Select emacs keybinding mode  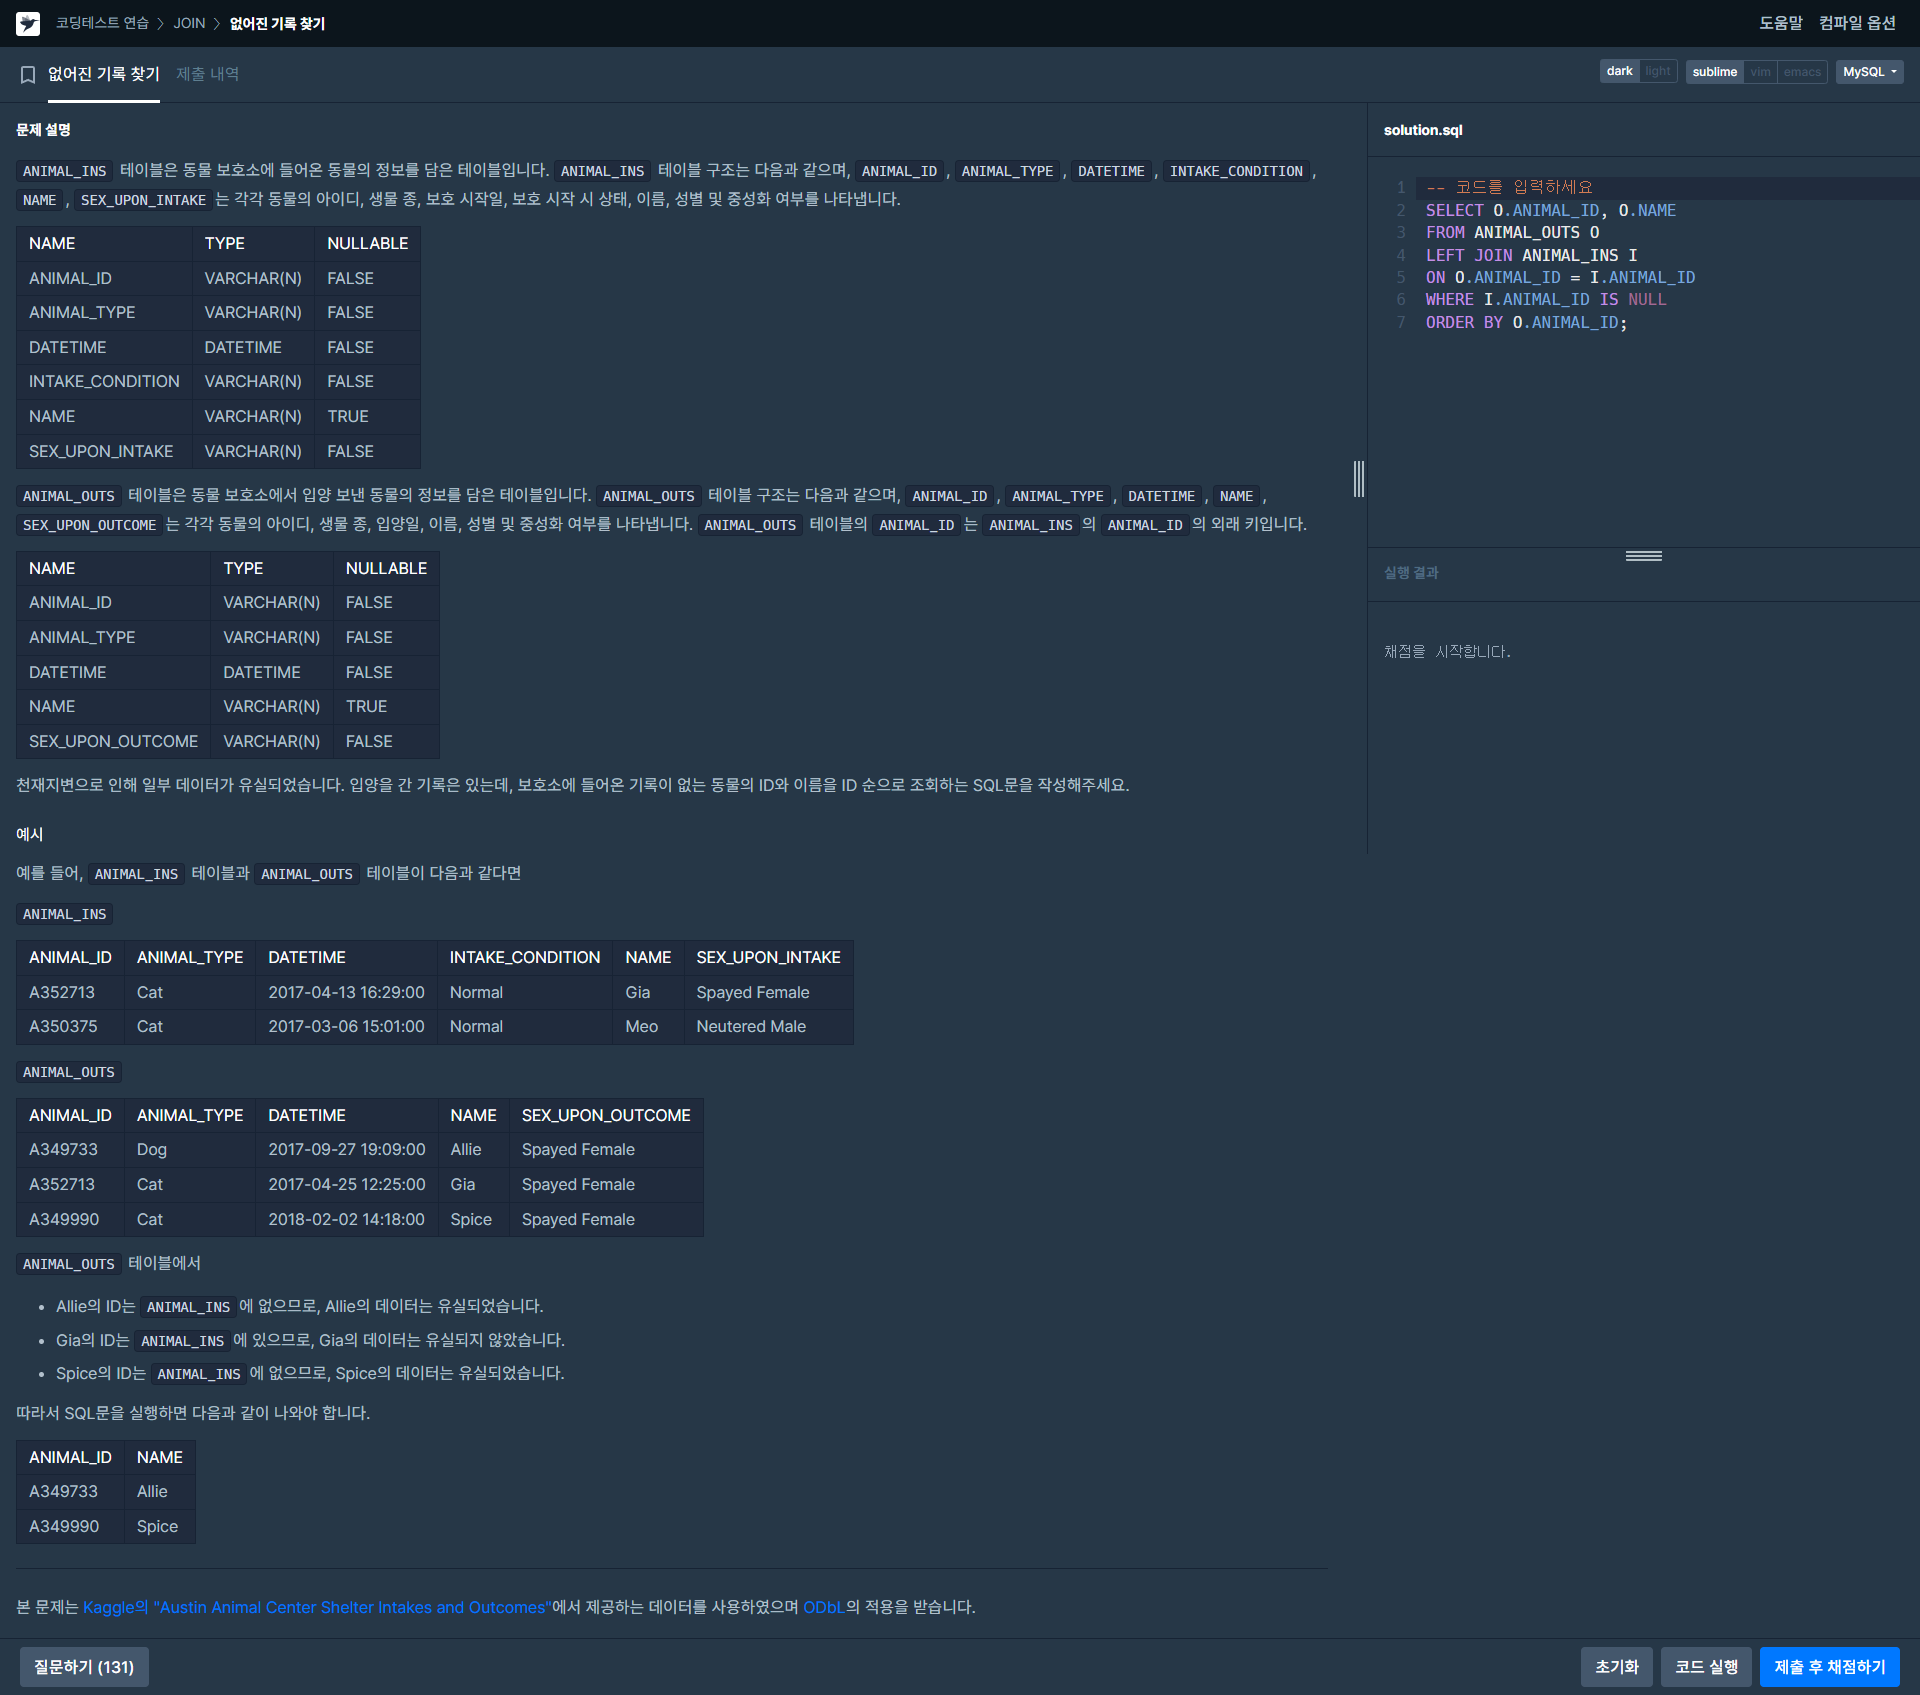[1801, 72]
